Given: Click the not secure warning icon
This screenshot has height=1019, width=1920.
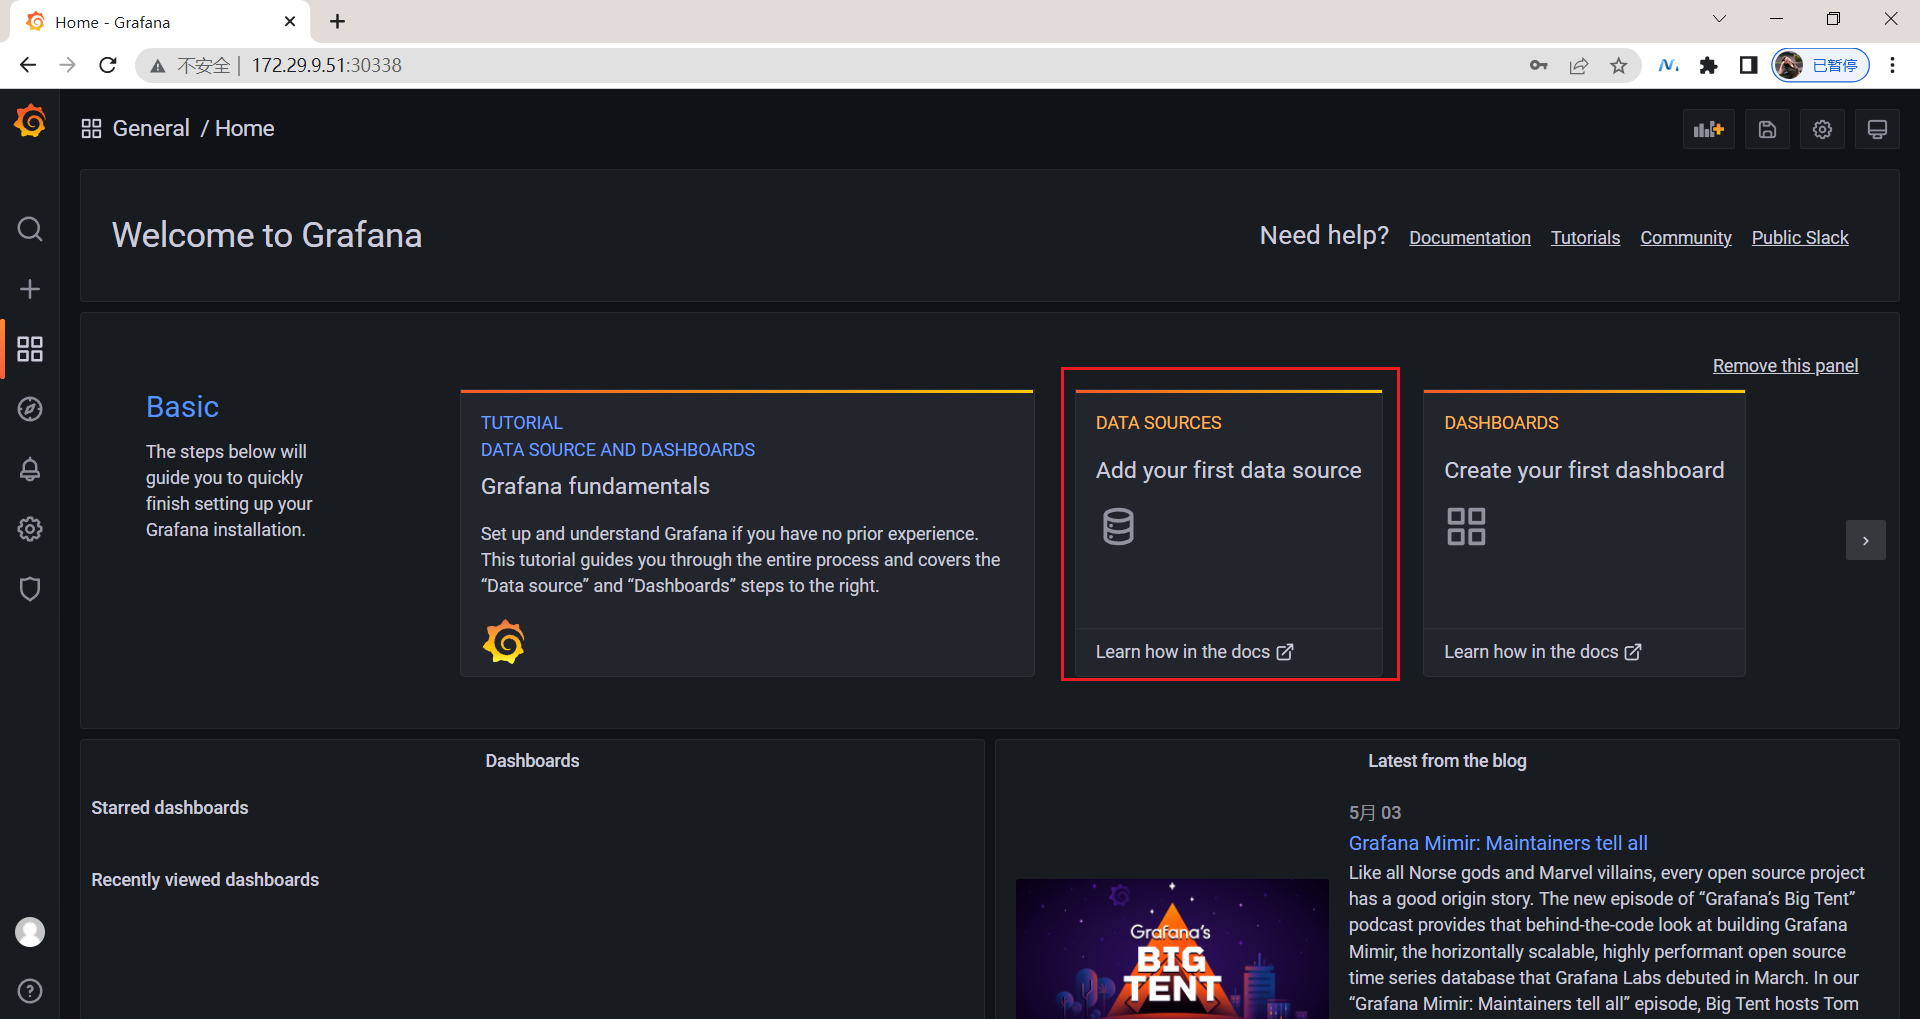Looking at the screenshot, I should [x=157, y=66].
